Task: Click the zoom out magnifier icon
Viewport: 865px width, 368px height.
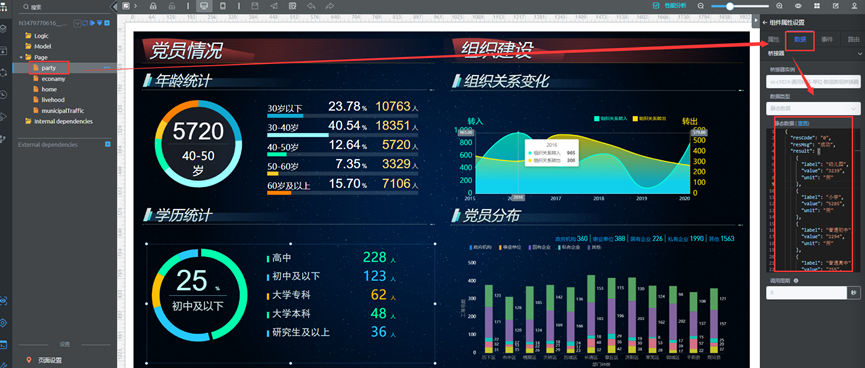Action: [x=701, y=6]
